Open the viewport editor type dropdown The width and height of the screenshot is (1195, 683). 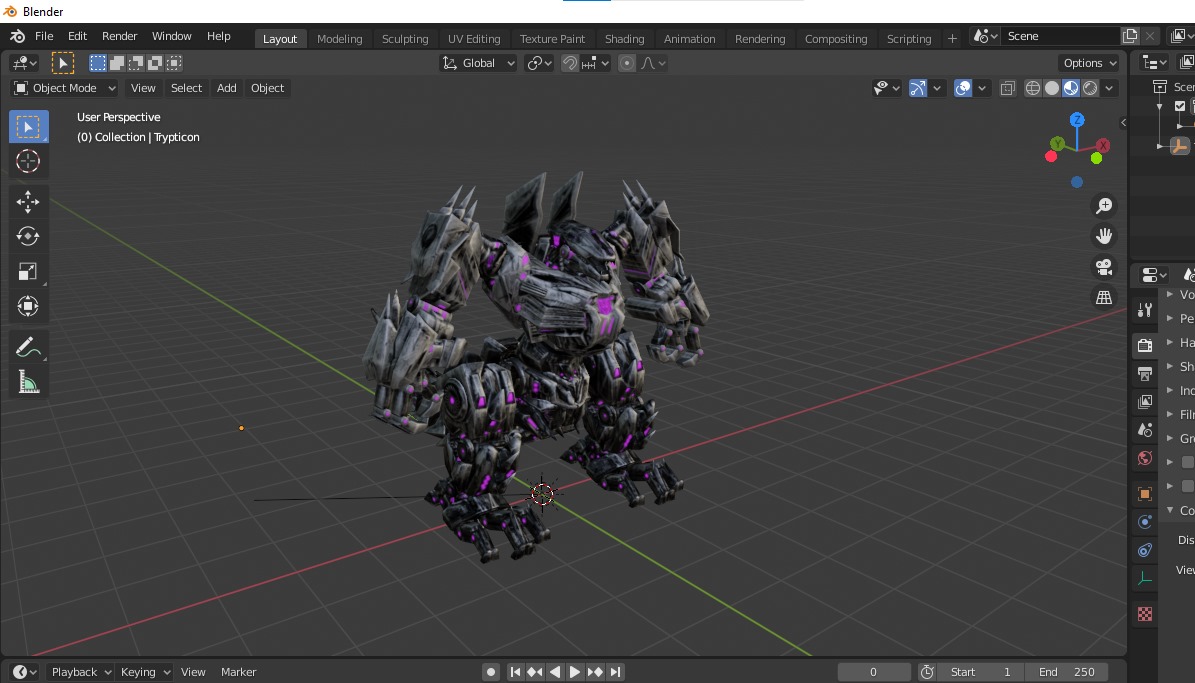24,63
